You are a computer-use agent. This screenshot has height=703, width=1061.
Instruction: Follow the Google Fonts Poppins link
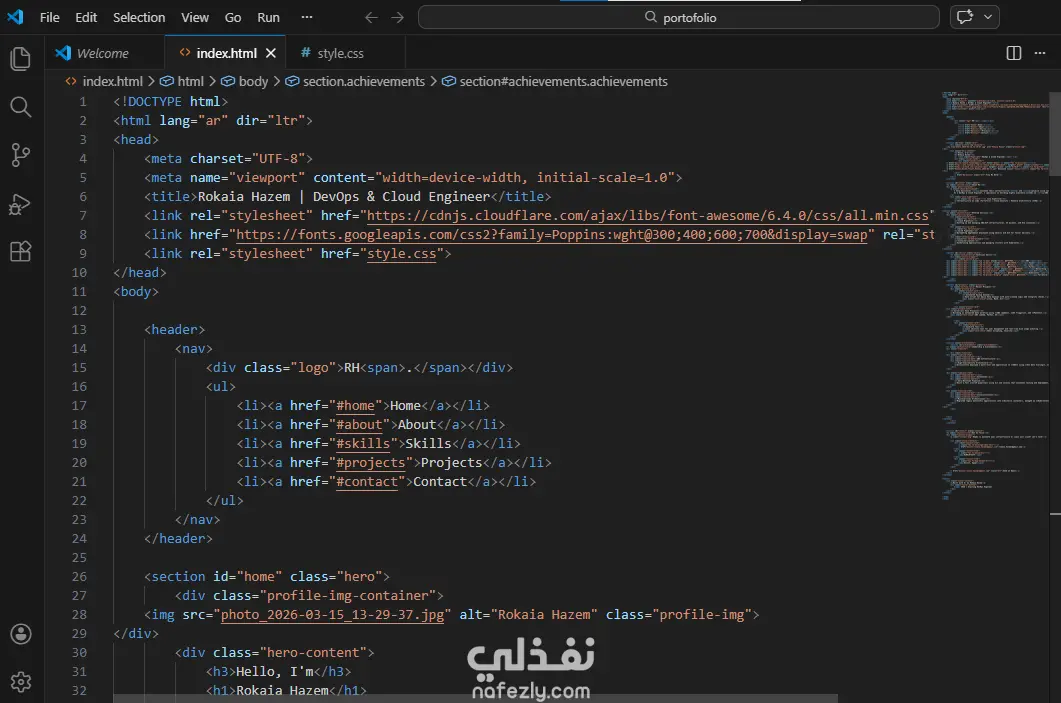coord(551,234)
